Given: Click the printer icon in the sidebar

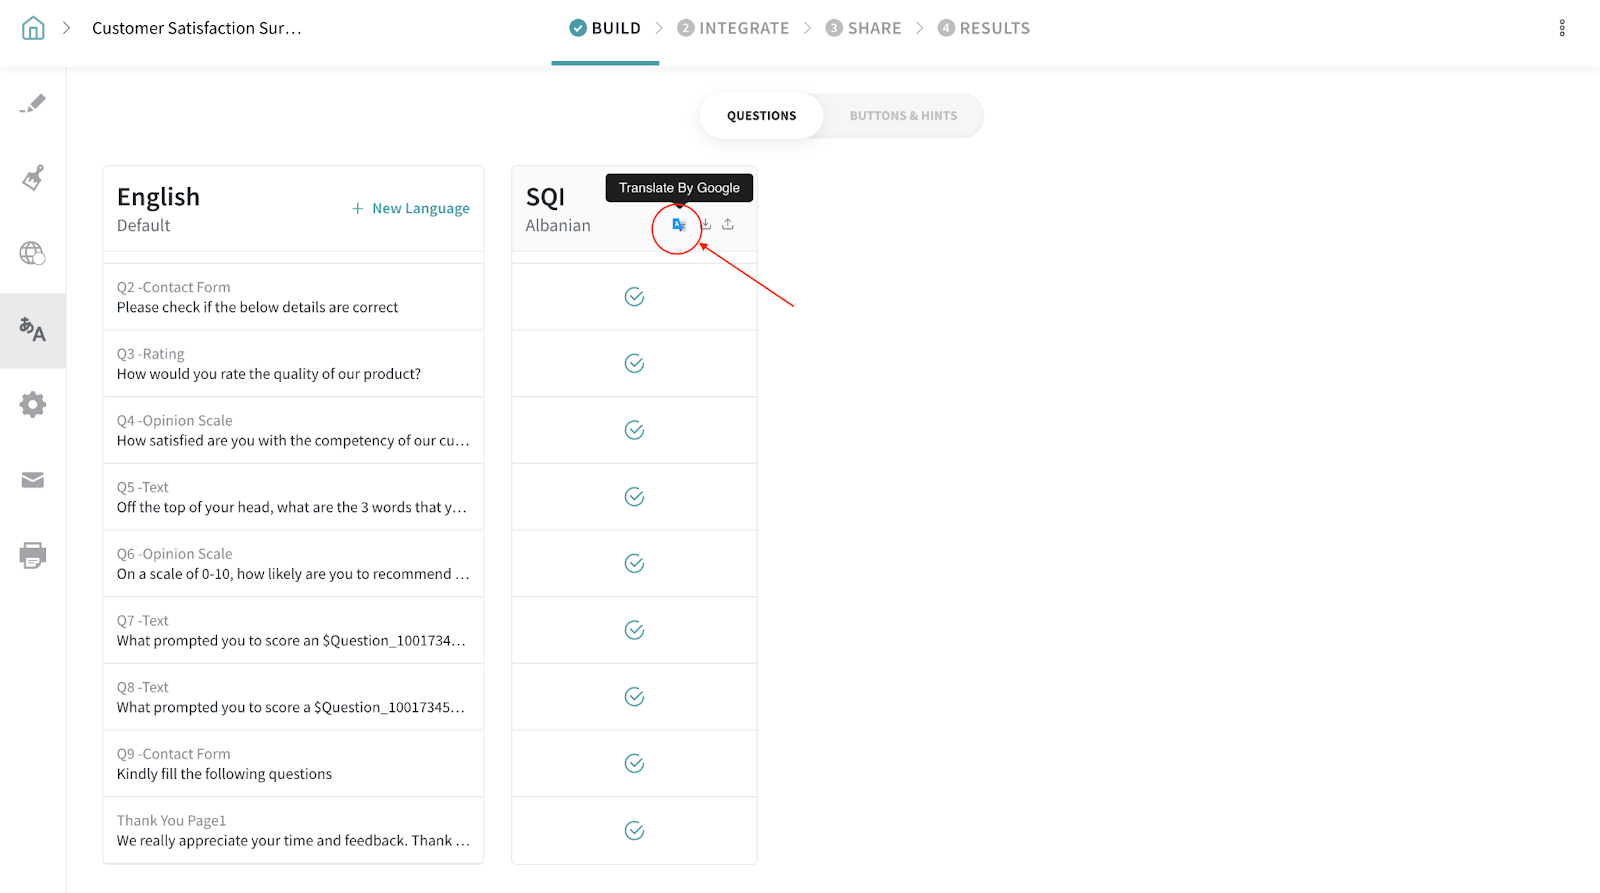Looking at the screenshot, I should click(33, 556).
